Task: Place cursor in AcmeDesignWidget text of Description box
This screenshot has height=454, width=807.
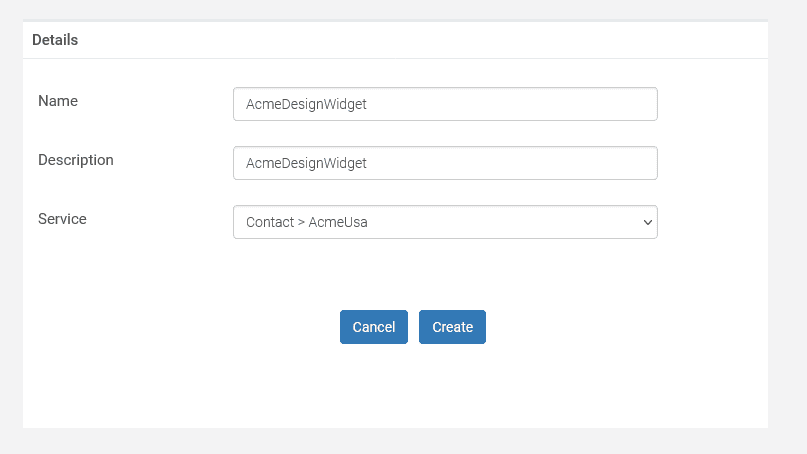Action: [x=306, y=163]
